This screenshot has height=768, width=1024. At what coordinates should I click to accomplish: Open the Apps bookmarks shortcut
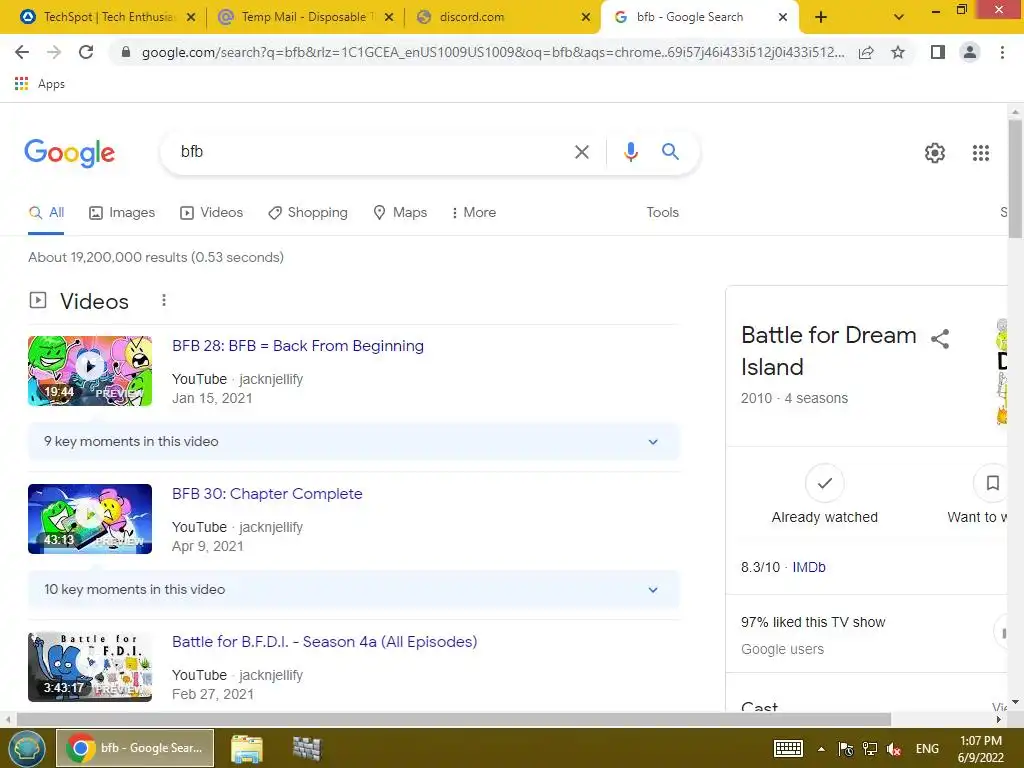click(x=40, y=84)
